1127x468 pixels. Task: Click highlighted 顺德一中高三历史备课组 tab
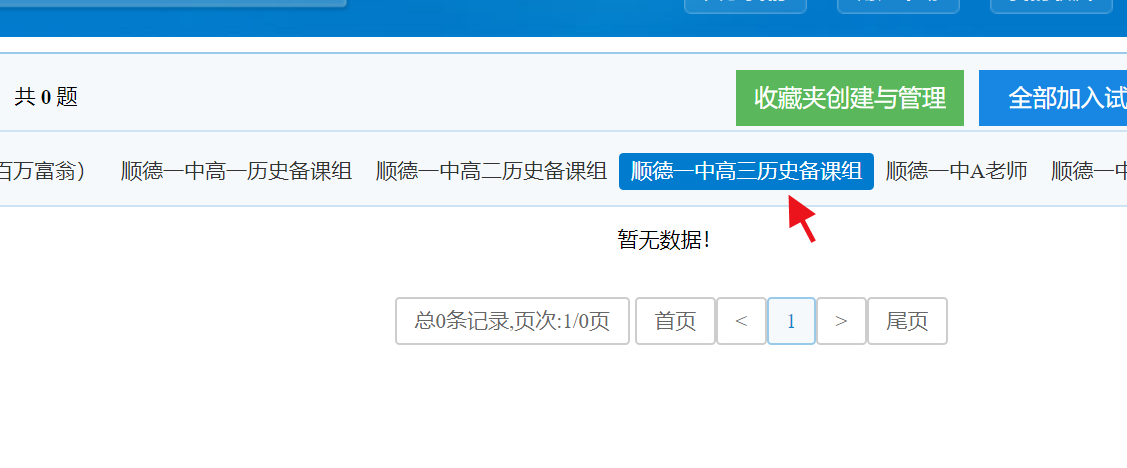pos(746,171)
